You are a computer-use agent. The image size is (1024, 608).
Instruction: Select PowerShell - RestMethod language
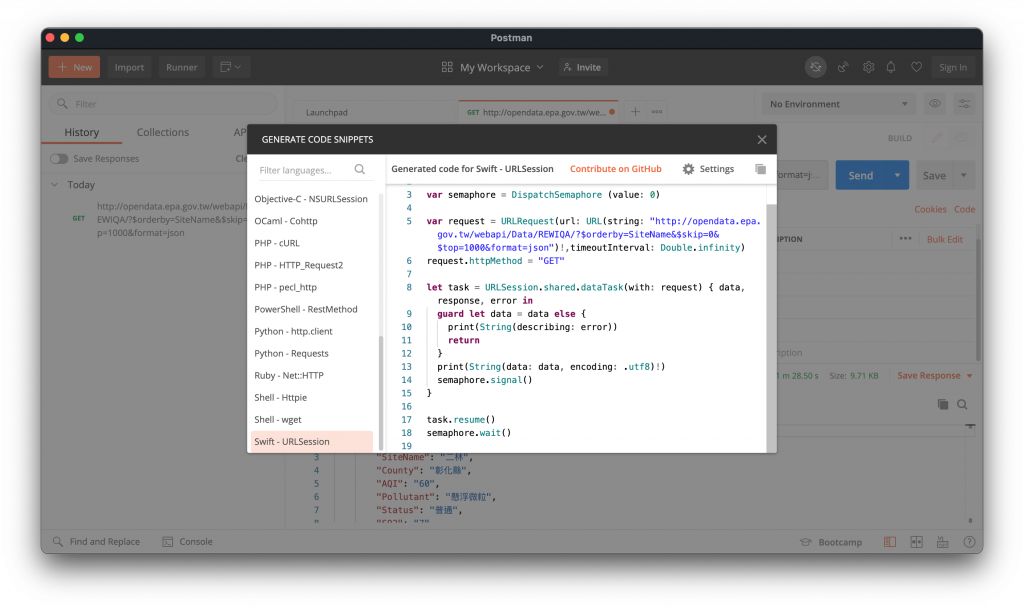click(x=311, y=310)
